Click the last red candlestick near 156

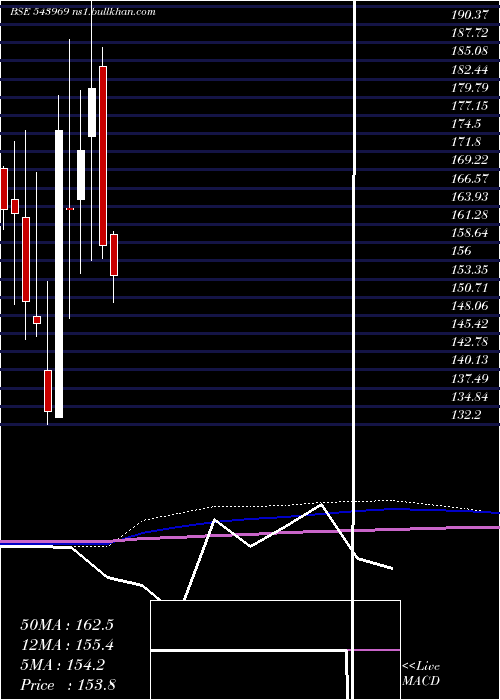click(x=114, y=255)
